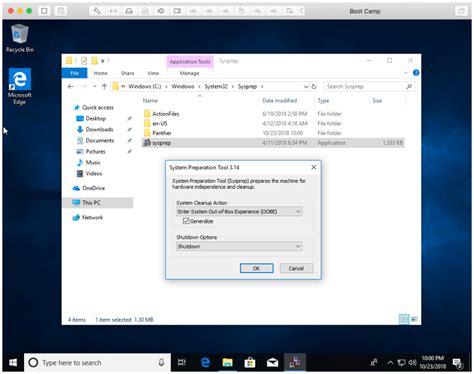
Task: Select Microsoft Edge desktop shortcut
Action: click(20, 87)
